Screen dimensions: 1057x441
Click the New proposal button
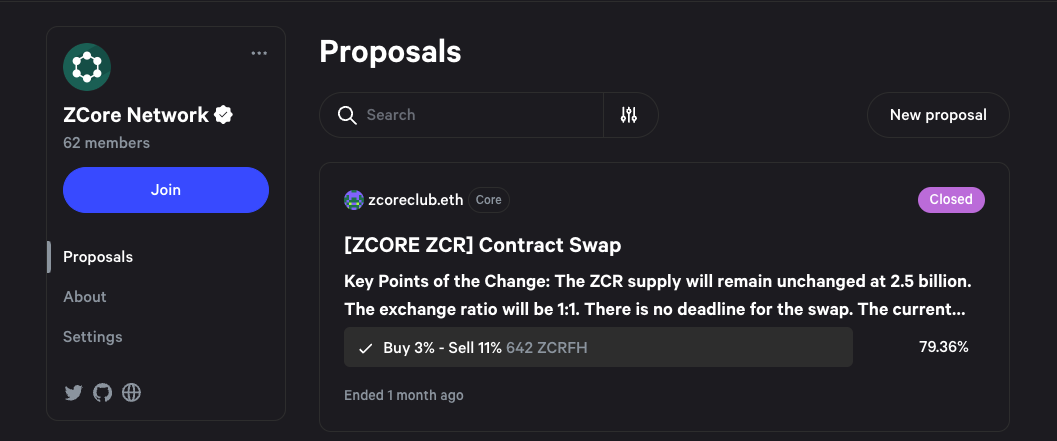tap(938, 115)
